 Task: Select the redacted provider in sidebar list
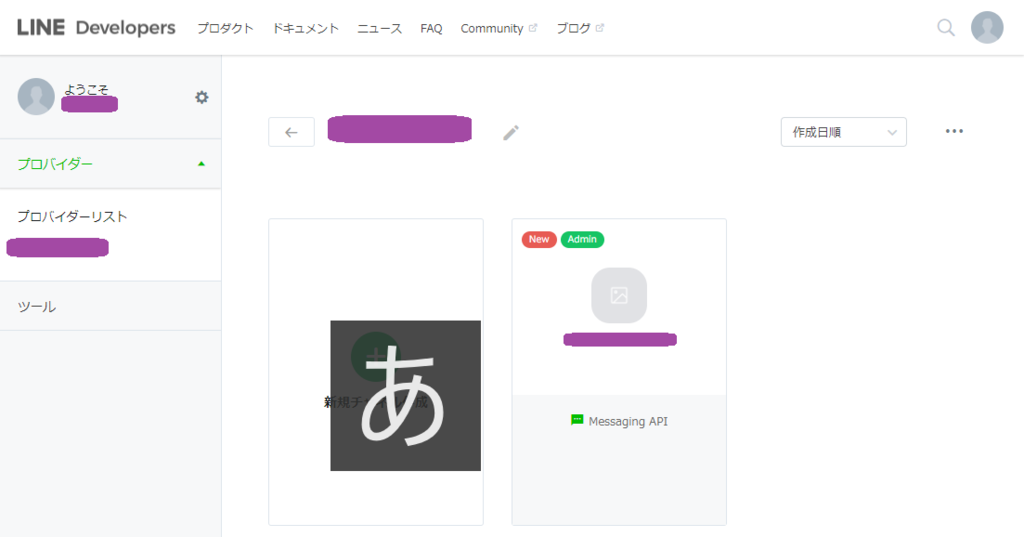tap(57, 248)
